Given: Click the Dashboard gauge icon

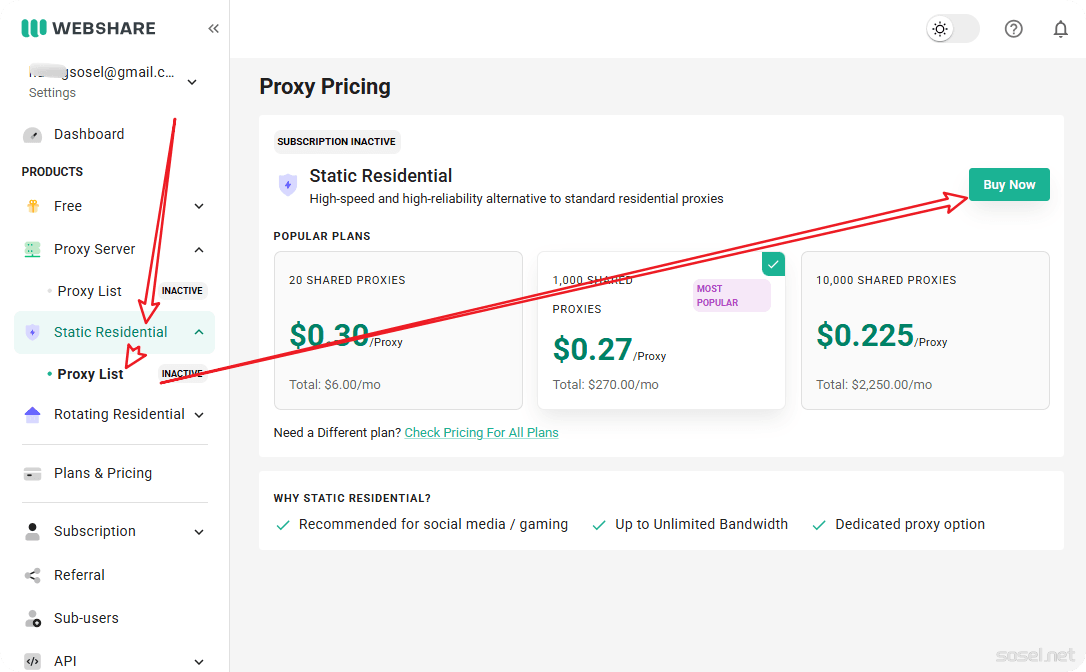Looking at the screenshot, I should 32,135.
